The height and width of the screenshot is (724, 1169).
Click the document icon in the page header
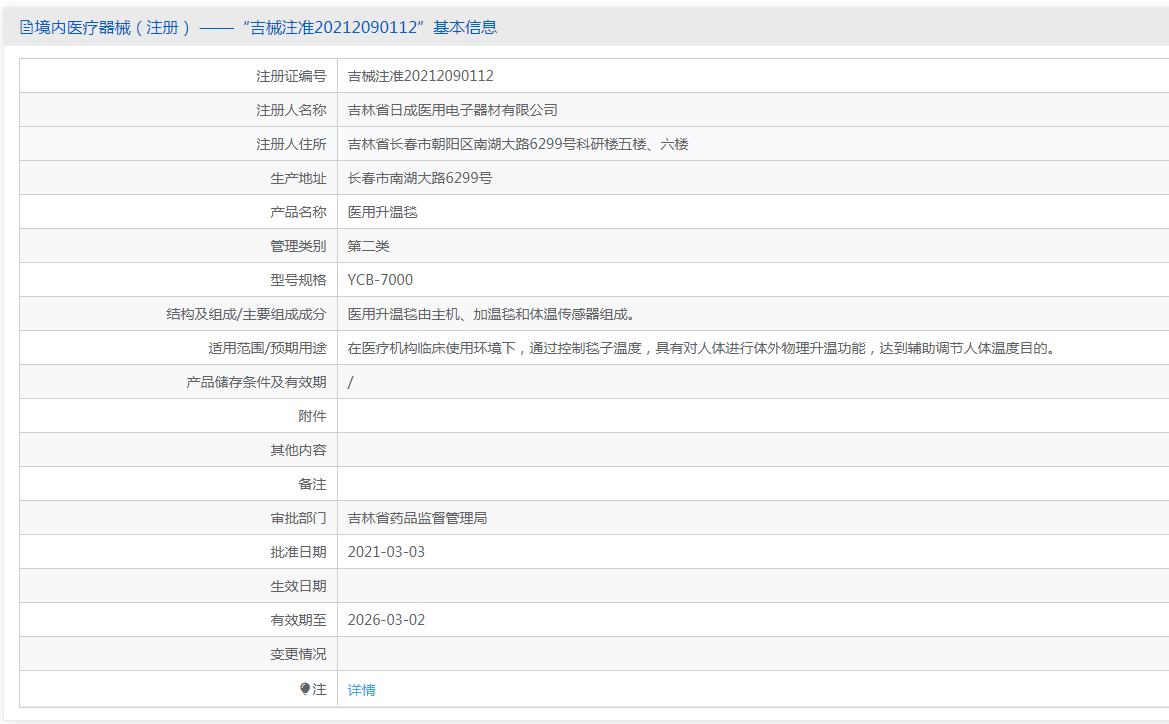[26, 28]
